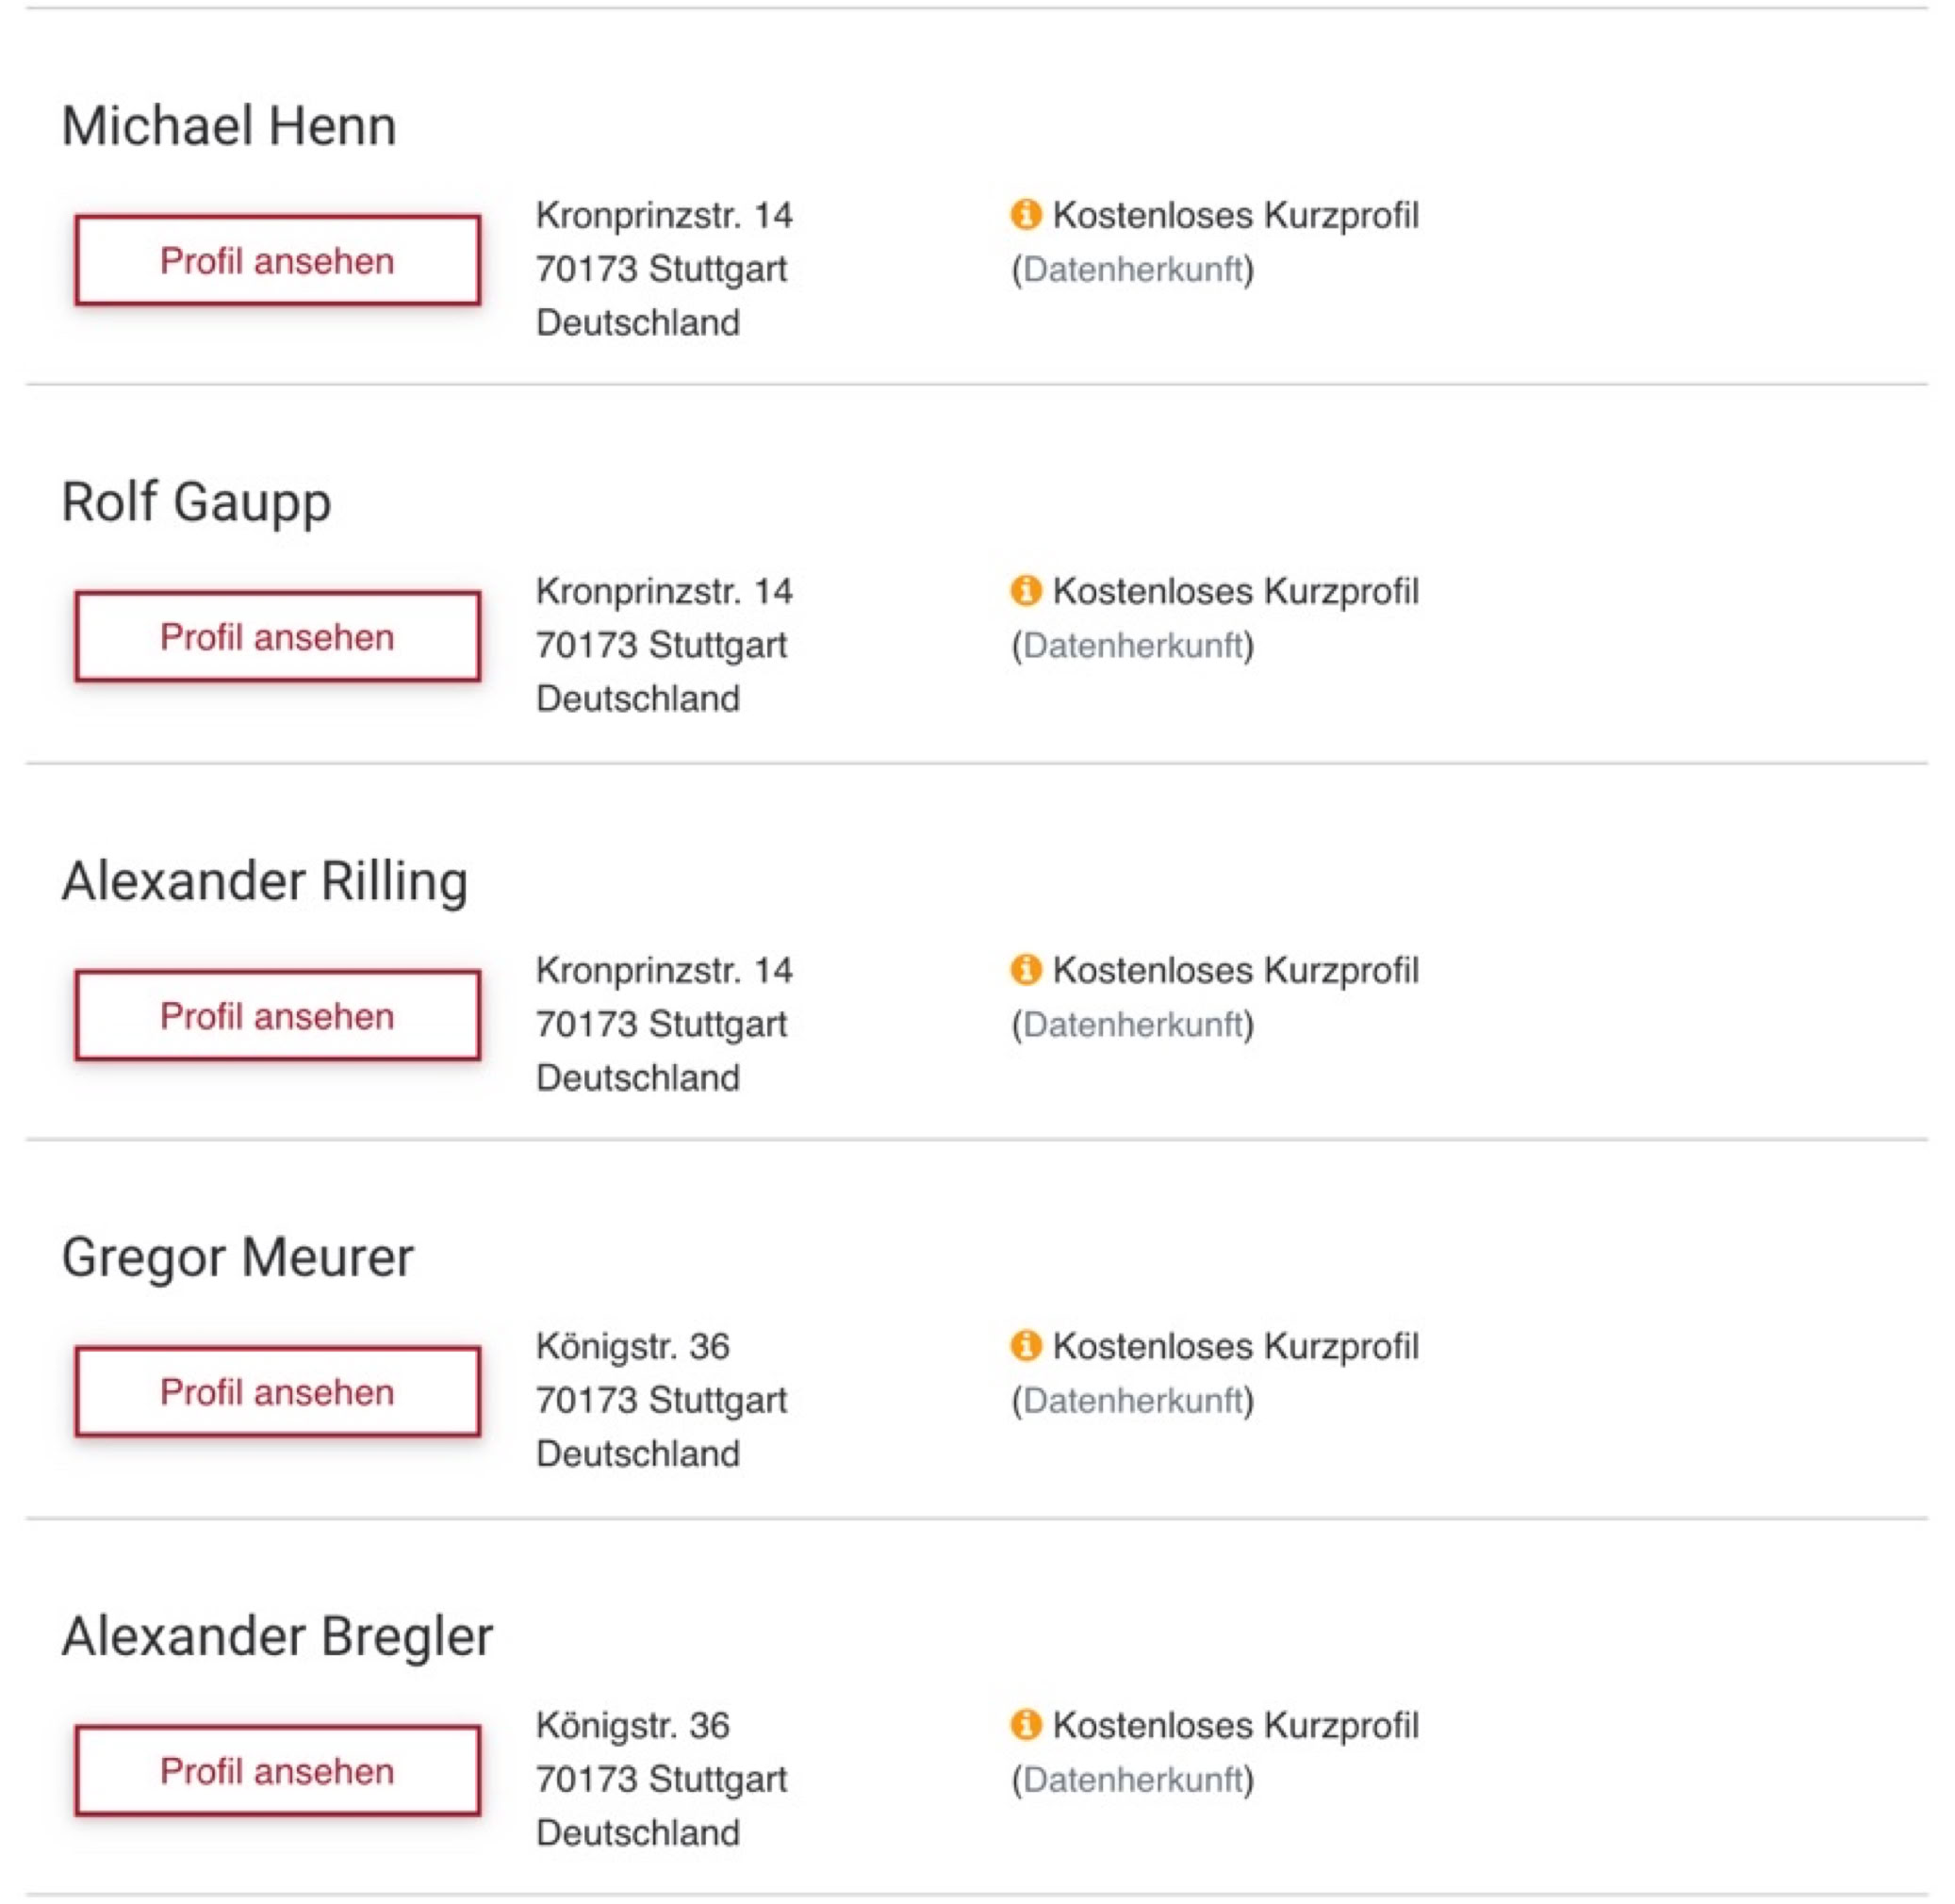Image resolution: width=1955 pixels, height=1904 pixels.
Task: Hit Profil ansehen under Gregor Meurer
Action: [x=277, y=1391]
